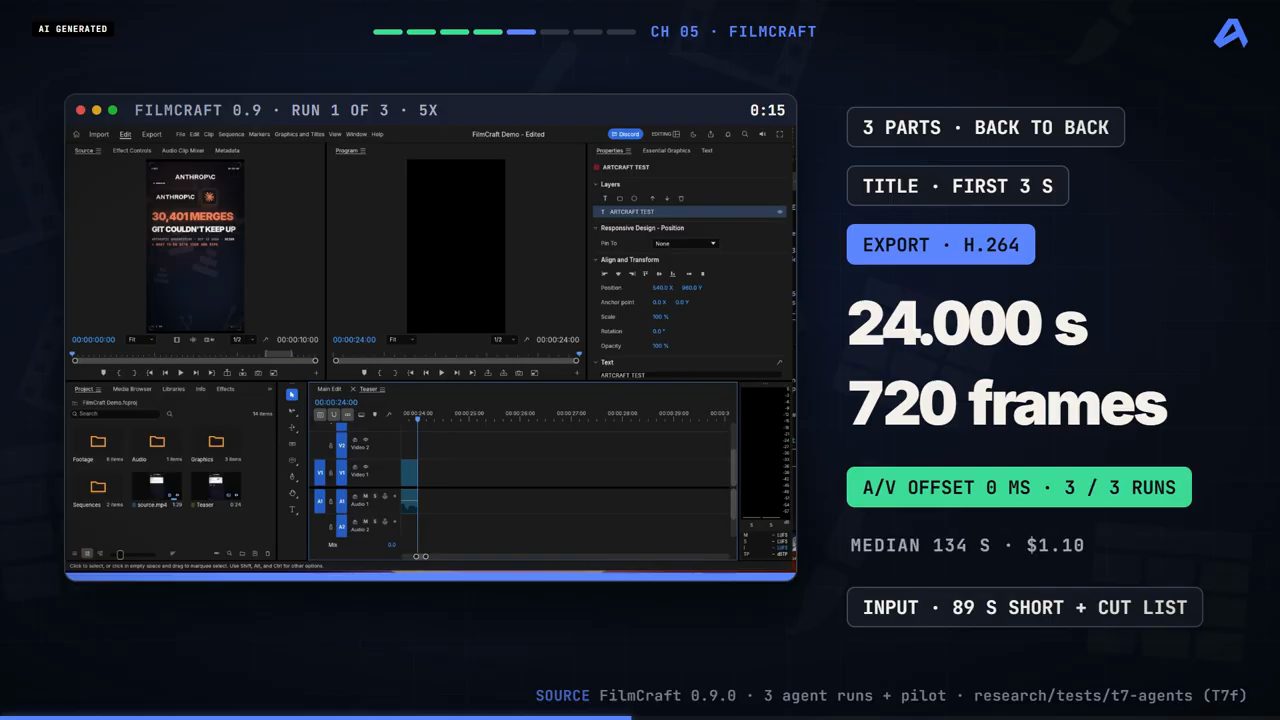
Task: Play the Source monitor clip
Action: click(180, 373)
